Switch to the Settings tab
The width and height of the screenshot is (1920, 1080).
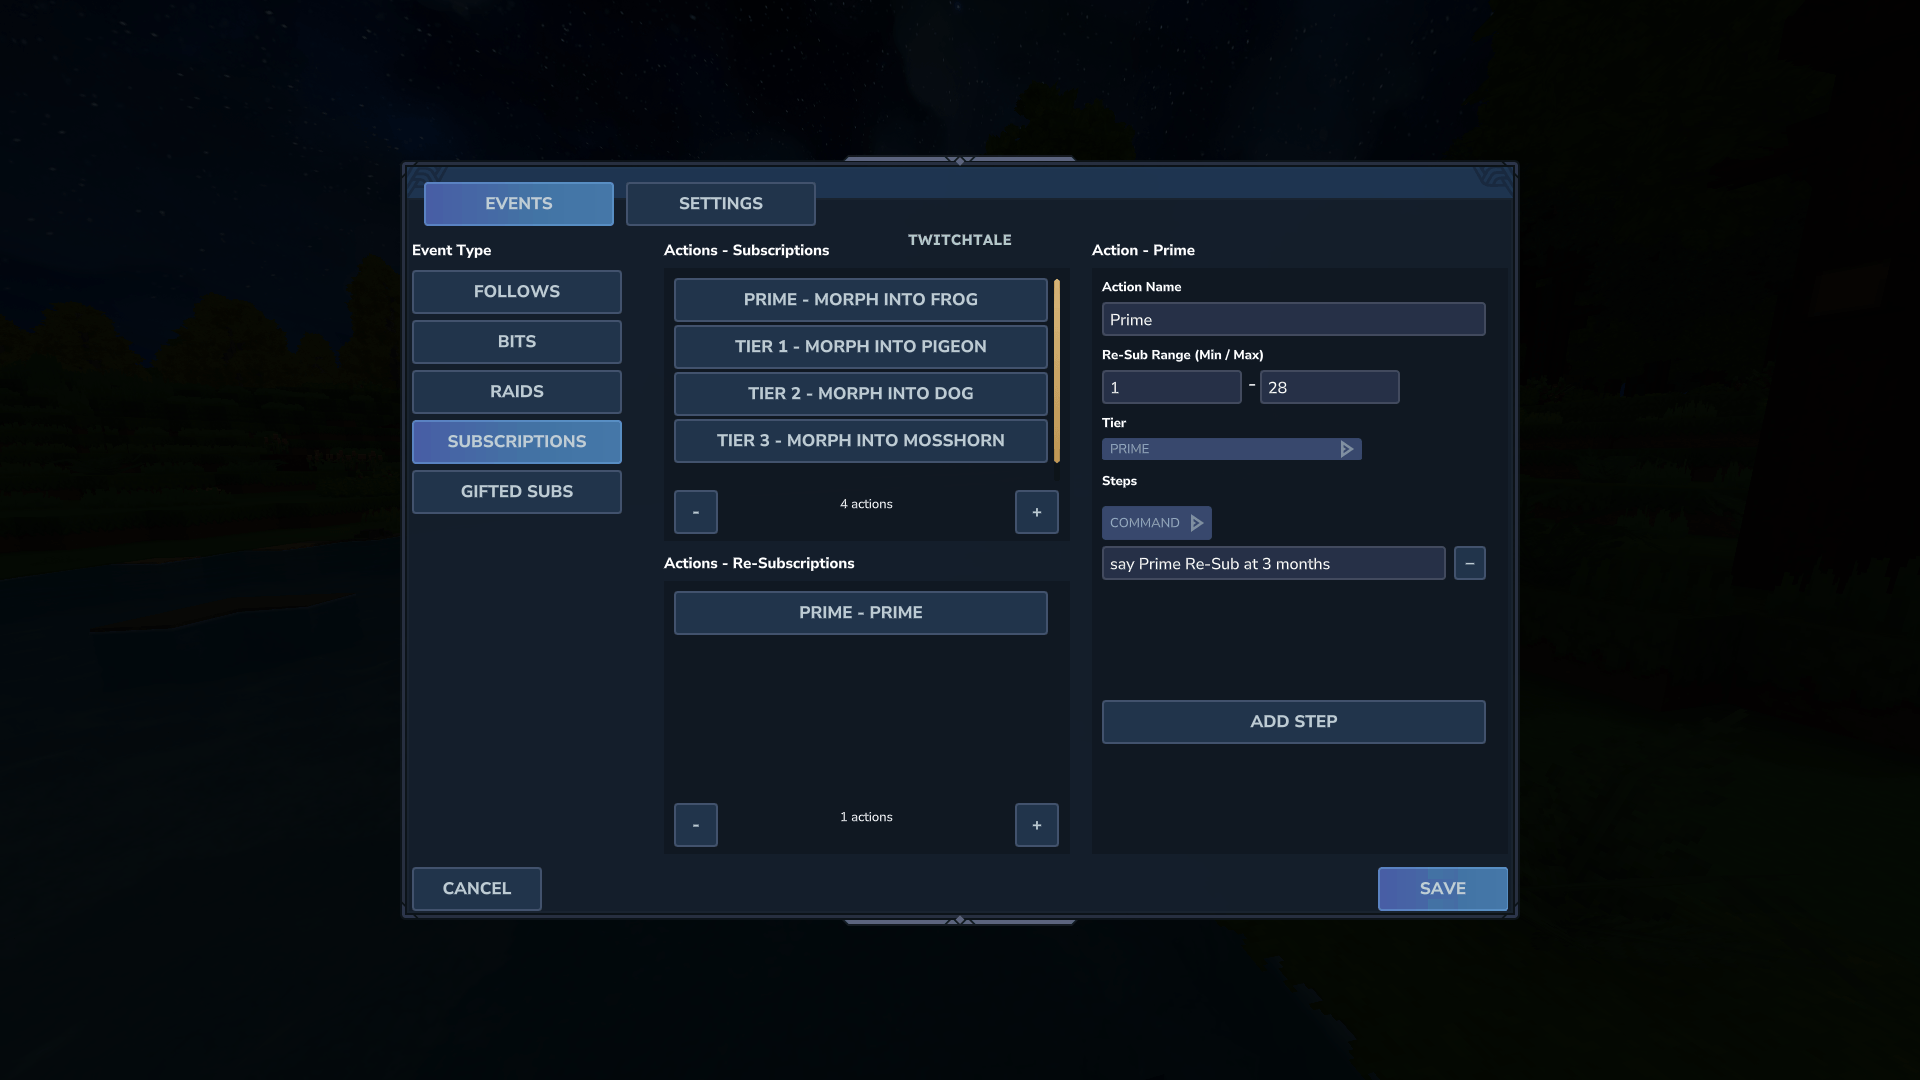click(720, 204)
